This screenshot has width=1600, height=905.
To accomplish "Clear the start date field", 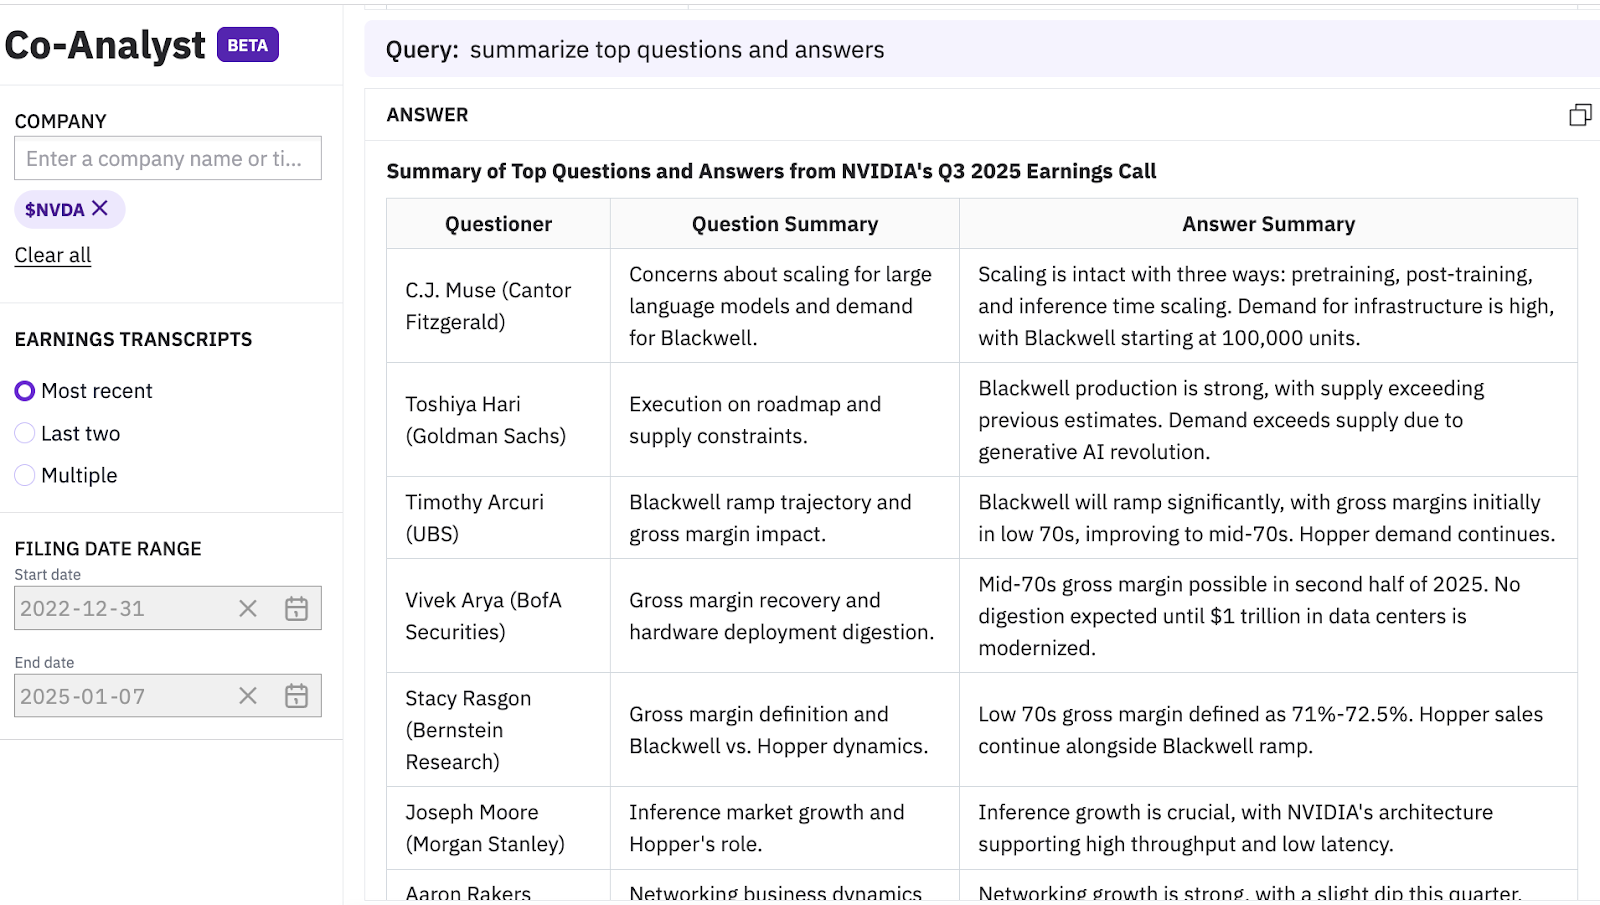I will pyautogui.click(x=248, y=608).
